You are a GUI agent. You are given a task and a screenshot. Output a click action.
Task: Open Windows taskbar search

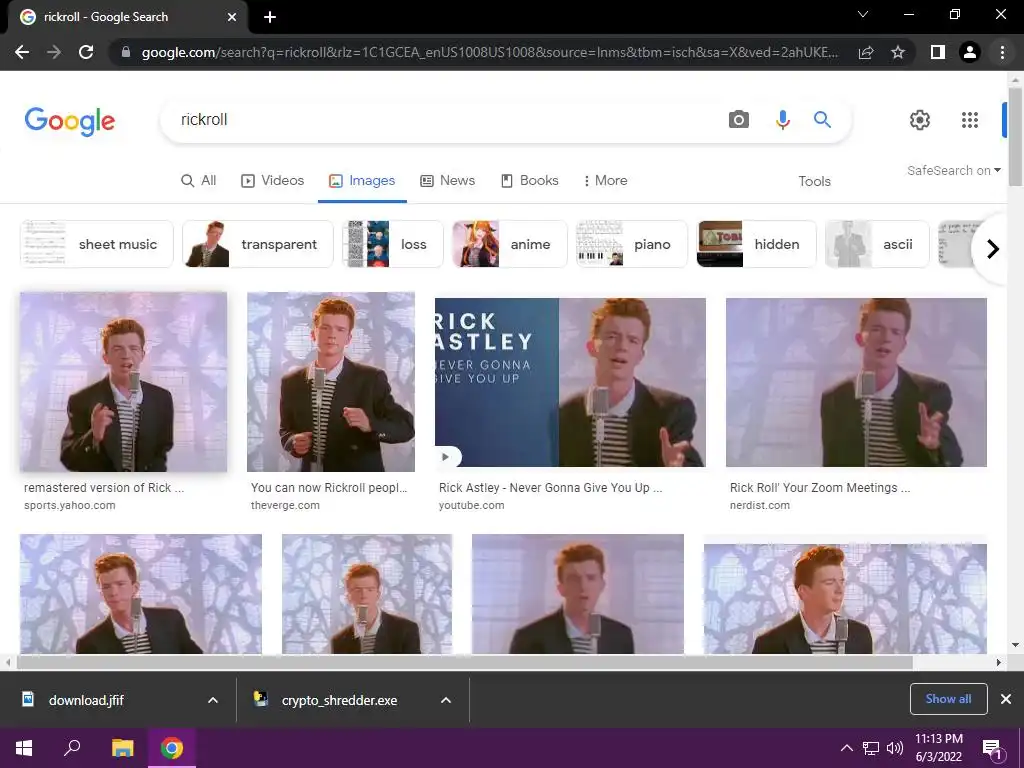[x=72, y=748]
